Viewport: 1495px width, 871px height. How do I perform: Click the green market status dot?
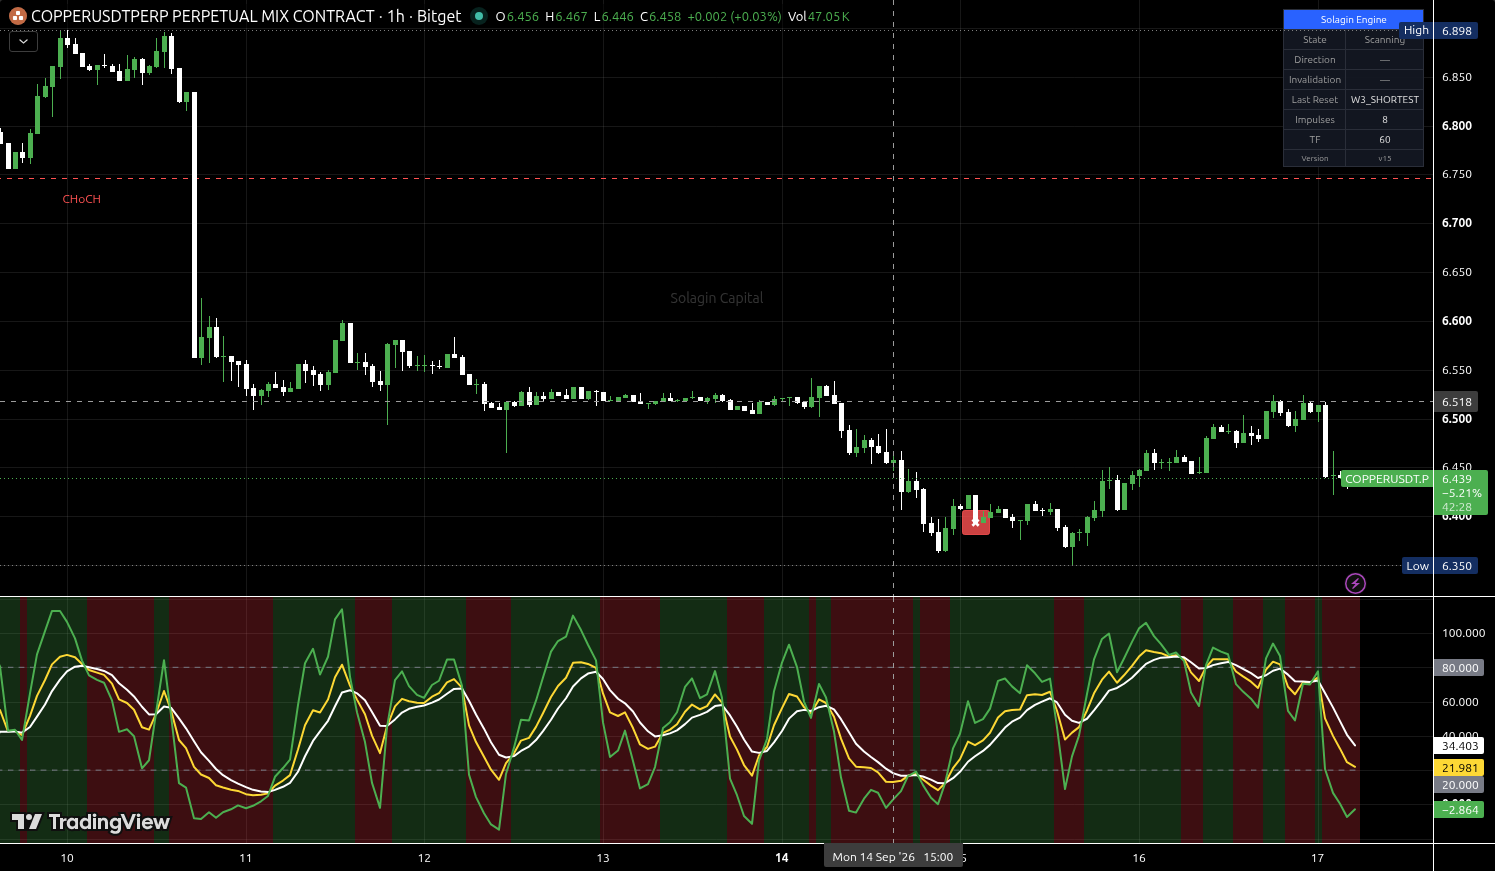tap(479, 16)
